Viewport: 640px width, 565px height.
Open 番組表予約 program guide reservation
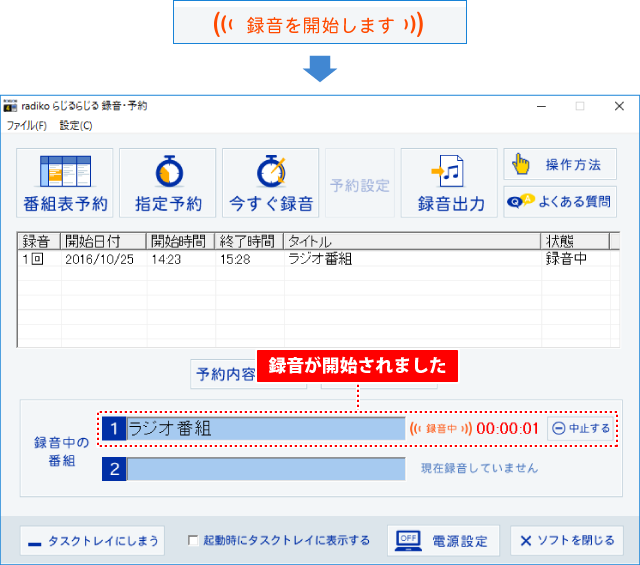click(64, 183)
